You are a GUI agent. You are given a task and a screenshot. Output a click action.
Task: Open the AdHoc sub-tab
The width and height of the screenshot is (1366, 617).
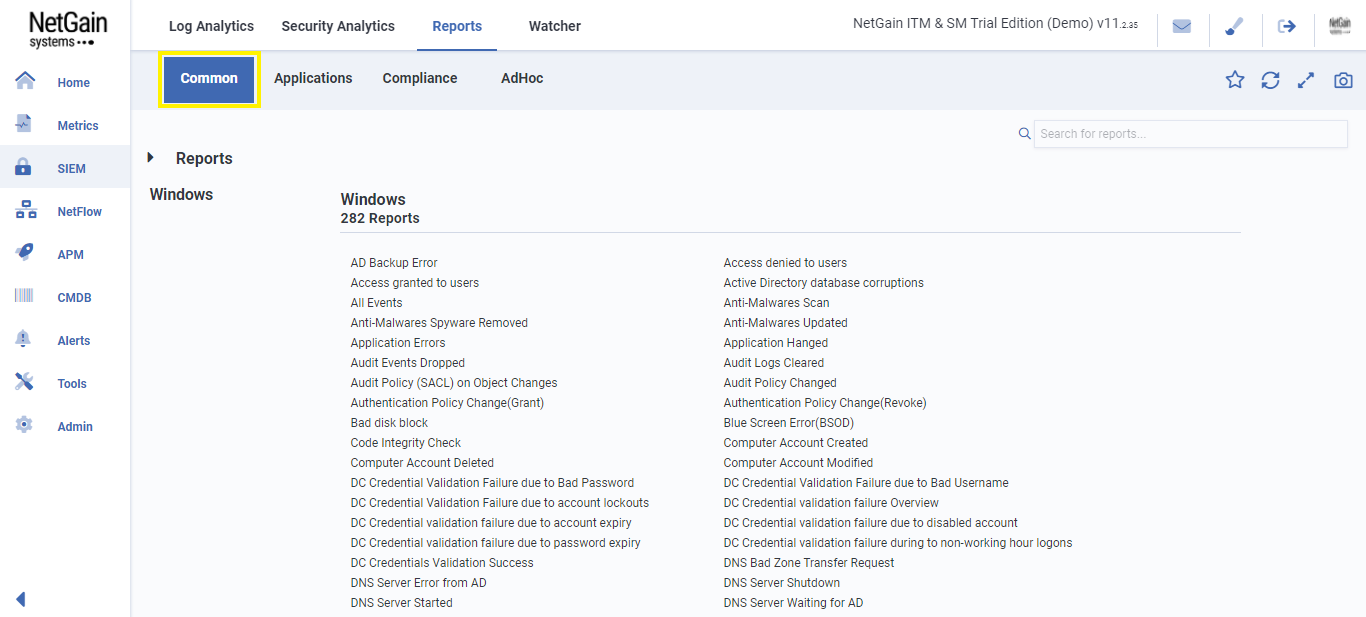pyautogui.click(x=522, y=78)
